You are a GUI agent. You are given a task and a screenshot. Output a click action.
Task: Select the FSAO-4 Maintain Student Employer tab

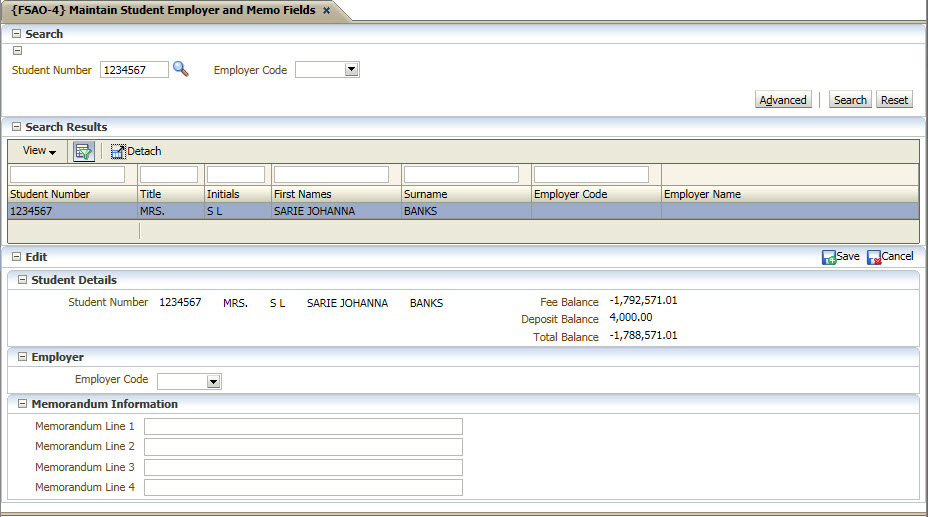163,11
